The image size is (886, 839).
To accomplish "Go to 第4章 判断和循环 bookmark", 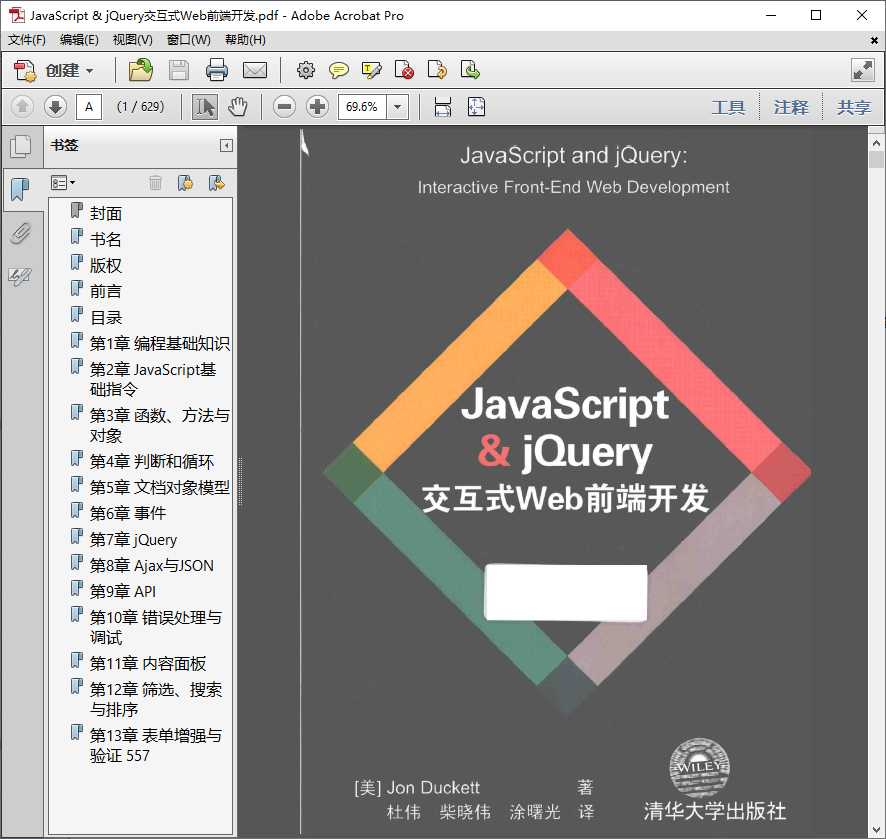I will (151, 462).
